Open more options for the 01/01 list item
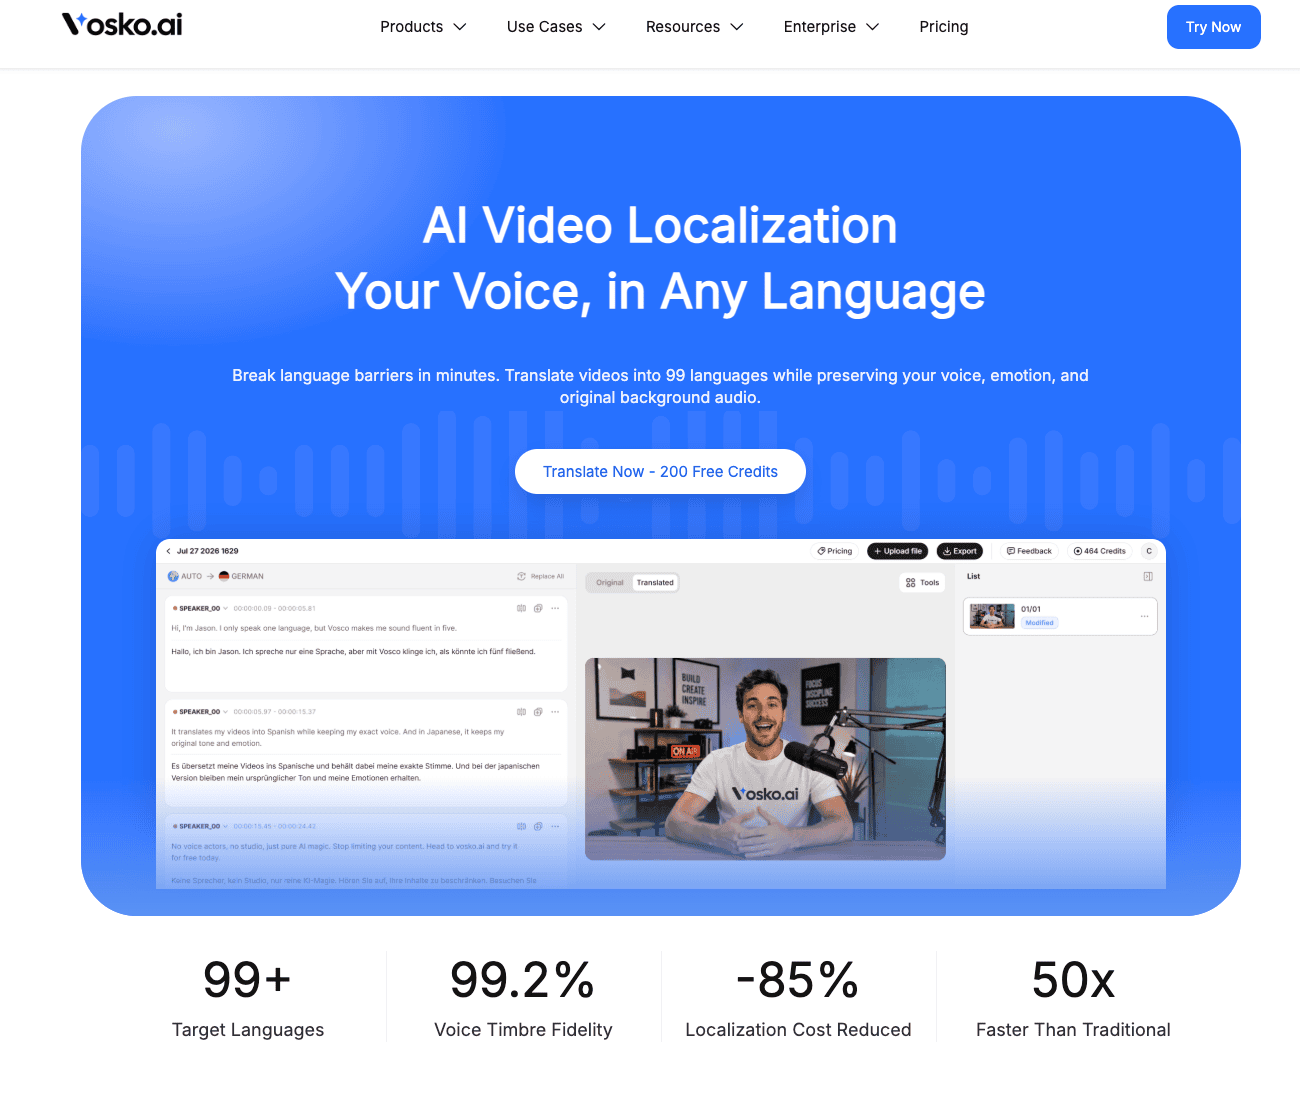Image resolution: width=1300 pixels, height=1098 pixels. click(x=1145, y=616)
